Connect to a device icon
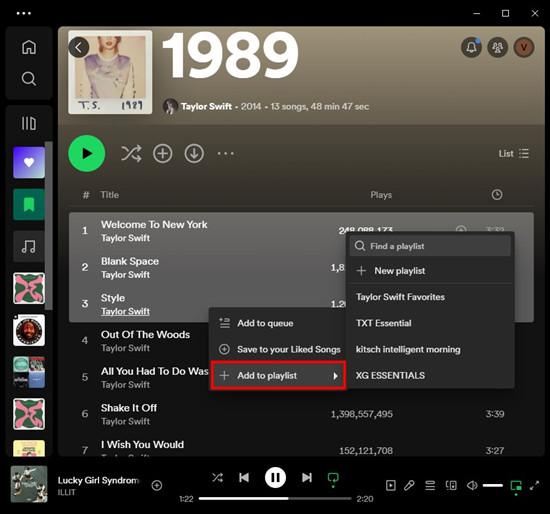 tap(451, 486)
